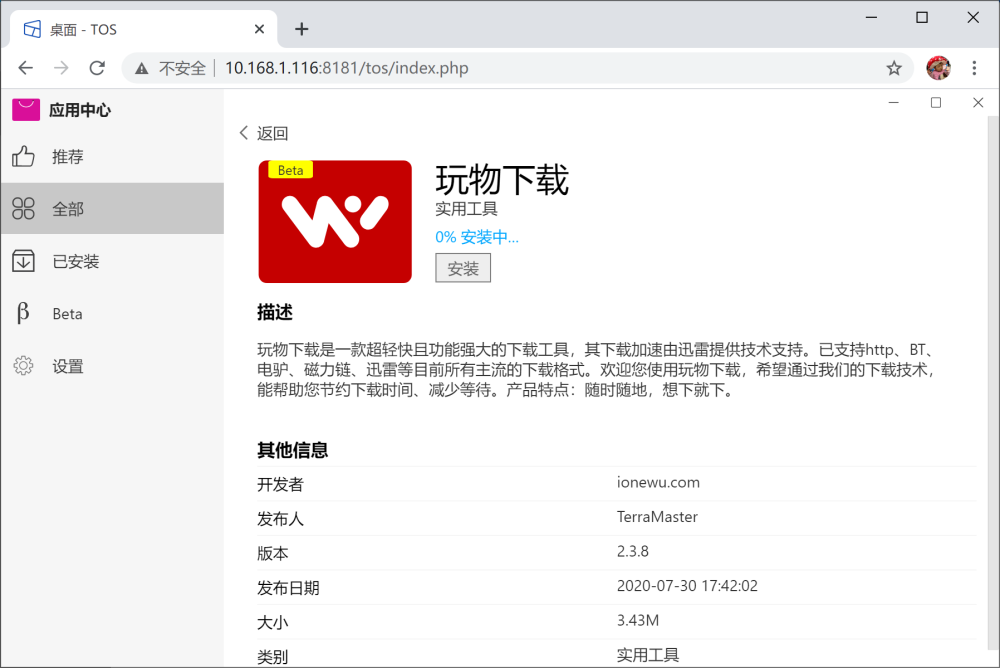
Task: Open the Chrome profile avatar
Action: coord(938,68)
